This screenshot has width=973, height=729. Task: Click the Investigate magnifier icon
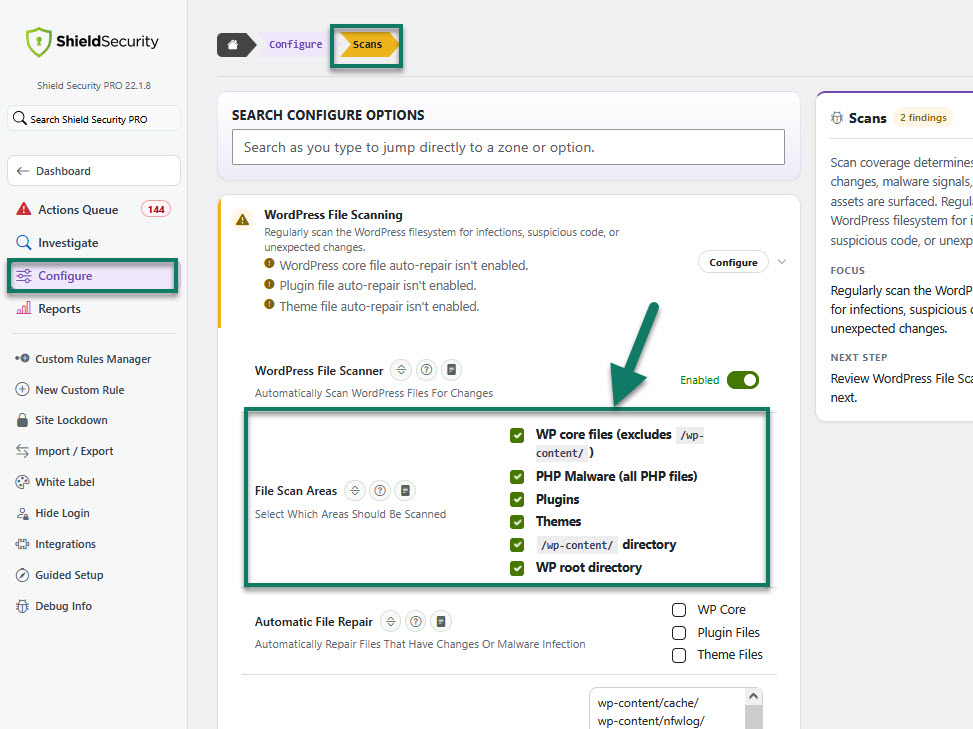[24, 243]
